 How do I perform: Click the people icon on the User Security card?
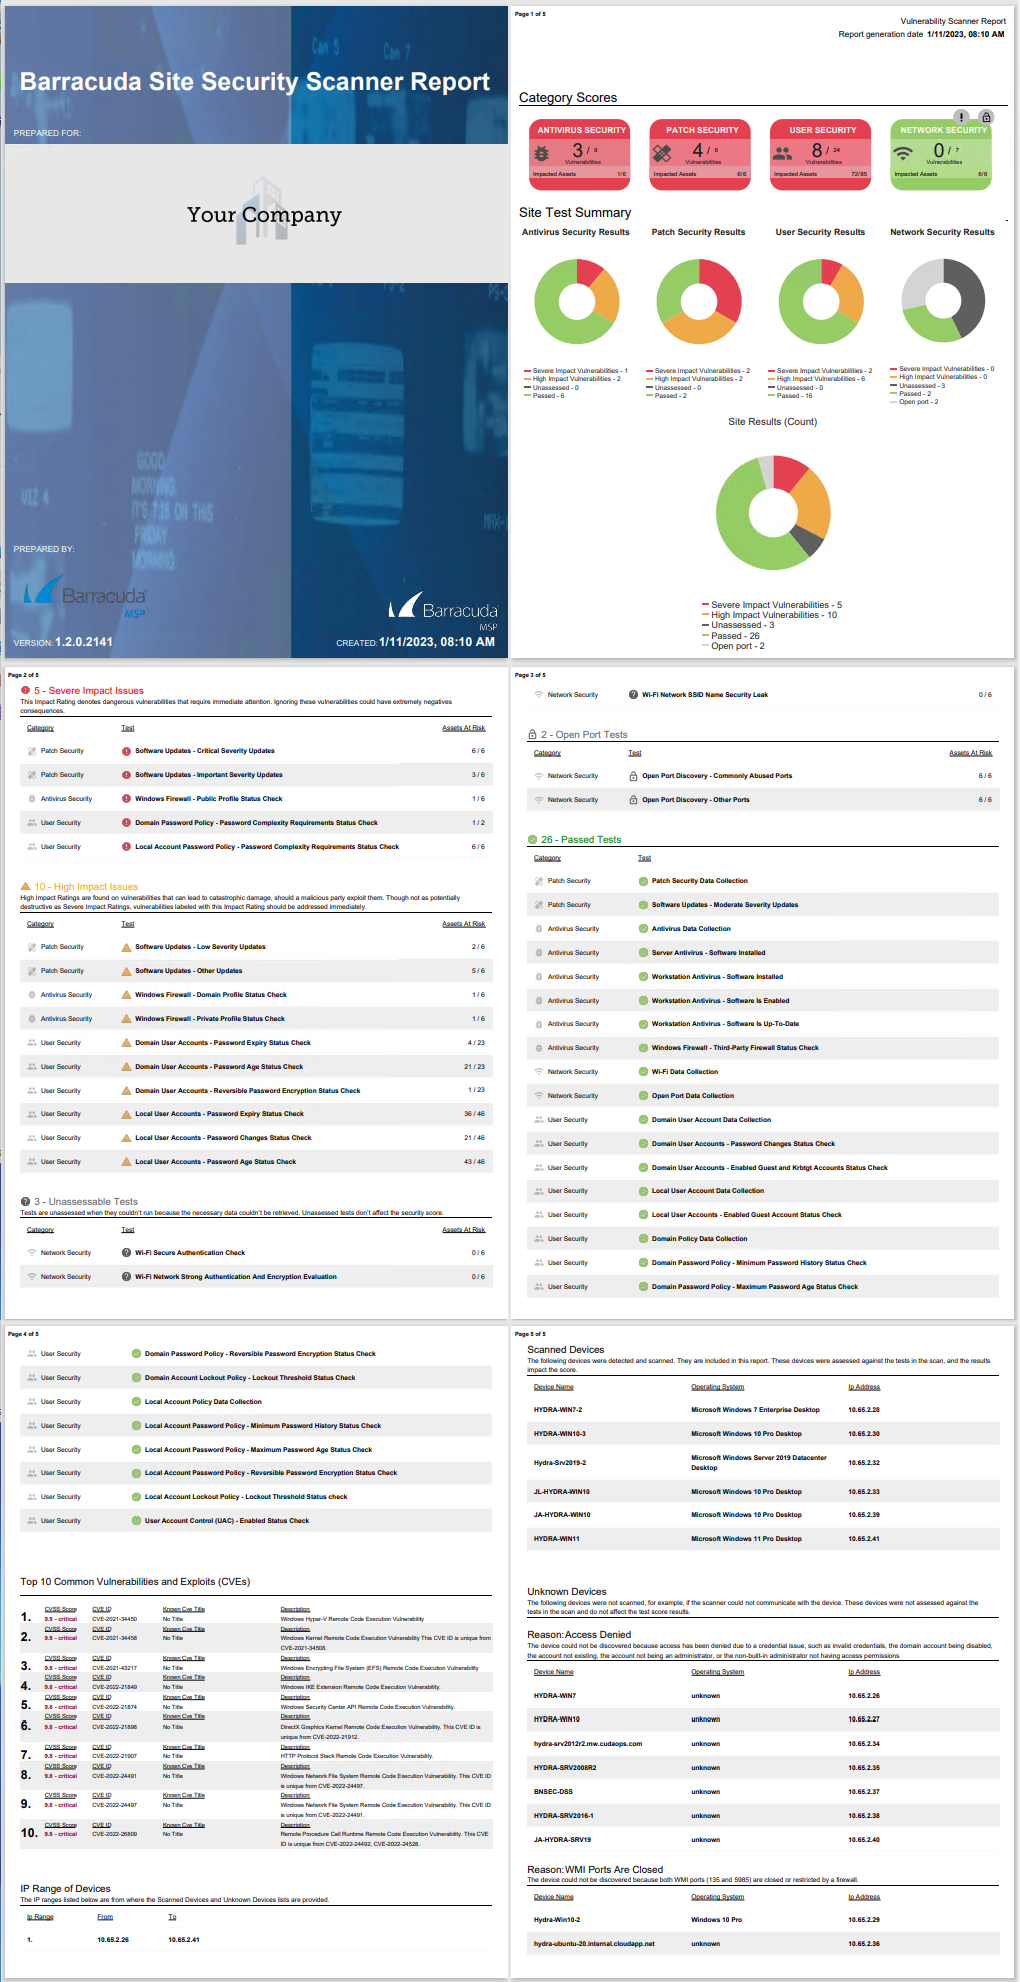point(783,153)
